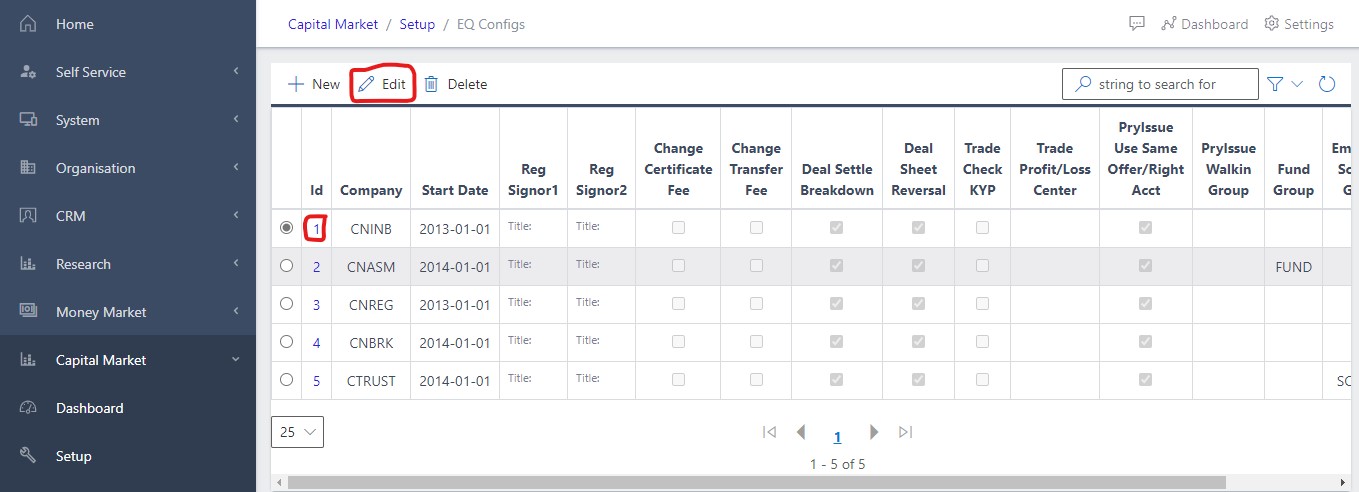This screenshot has width=1359, height=492.
Task: Go to the last page icon
Action: point(905,432)
